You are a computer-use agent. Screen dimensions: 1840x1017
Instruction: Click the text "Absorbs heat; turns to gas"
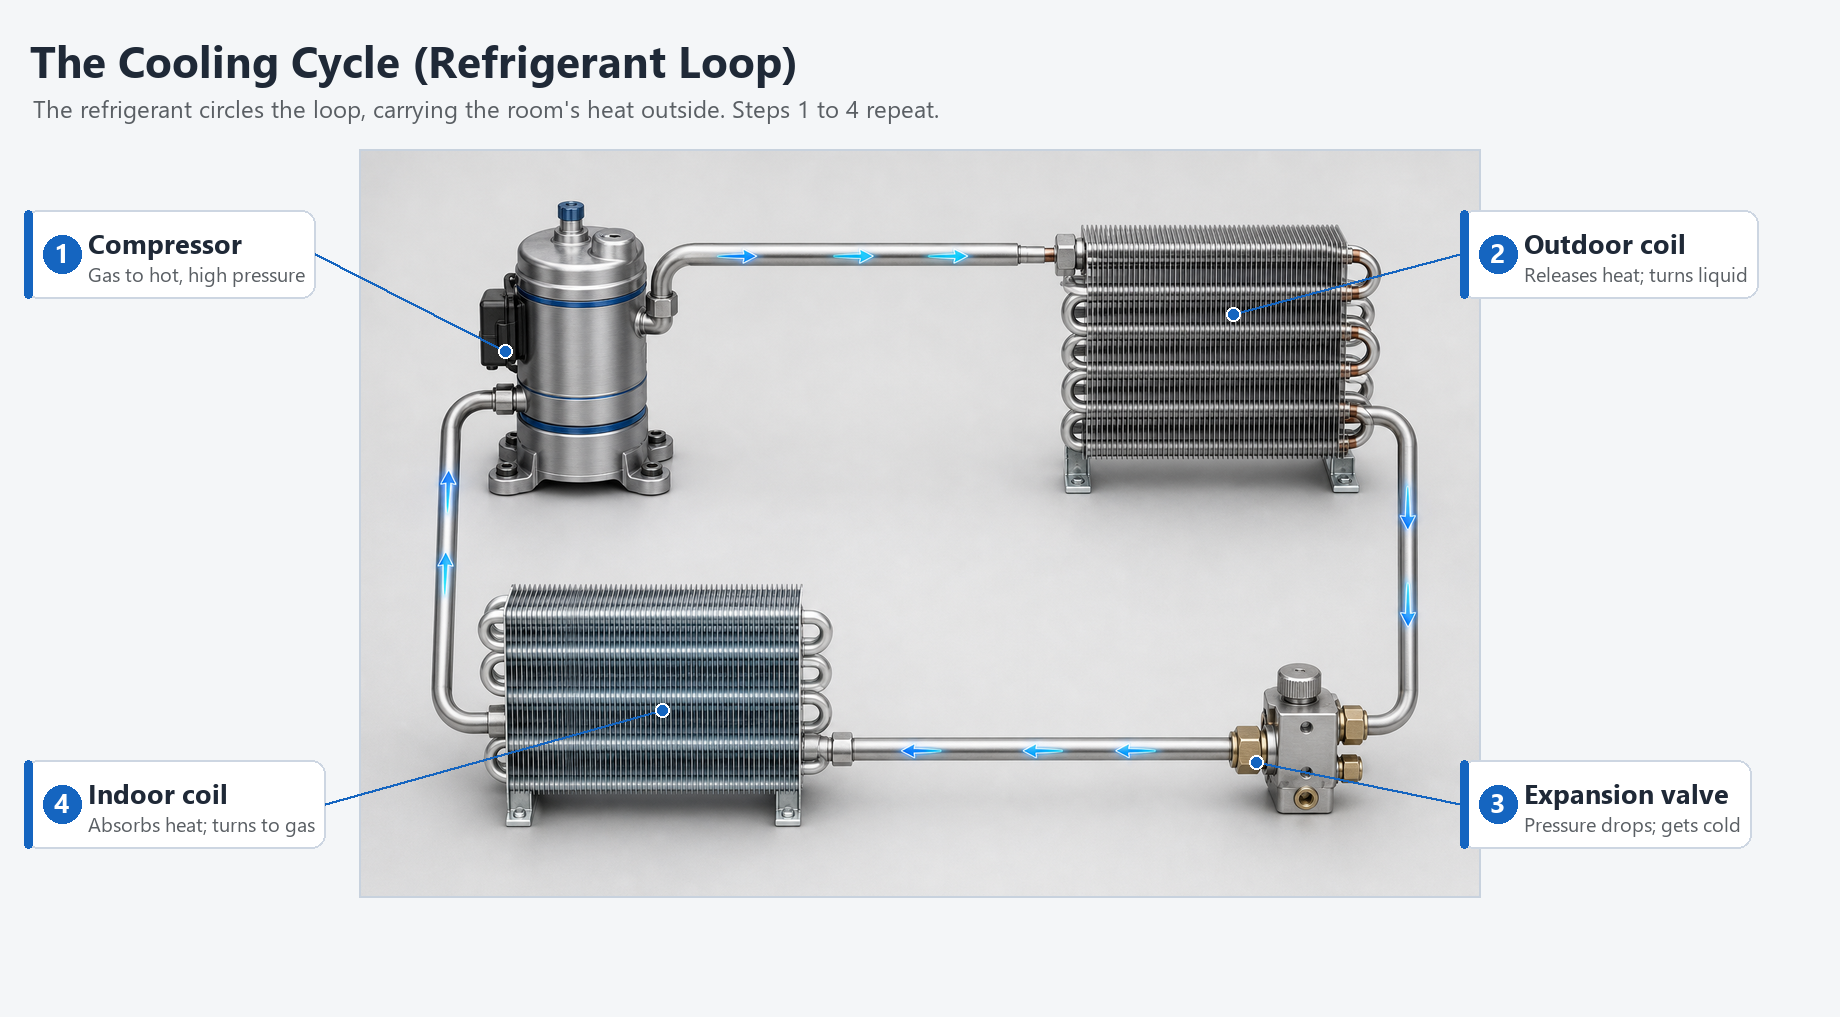pos(201,825)
